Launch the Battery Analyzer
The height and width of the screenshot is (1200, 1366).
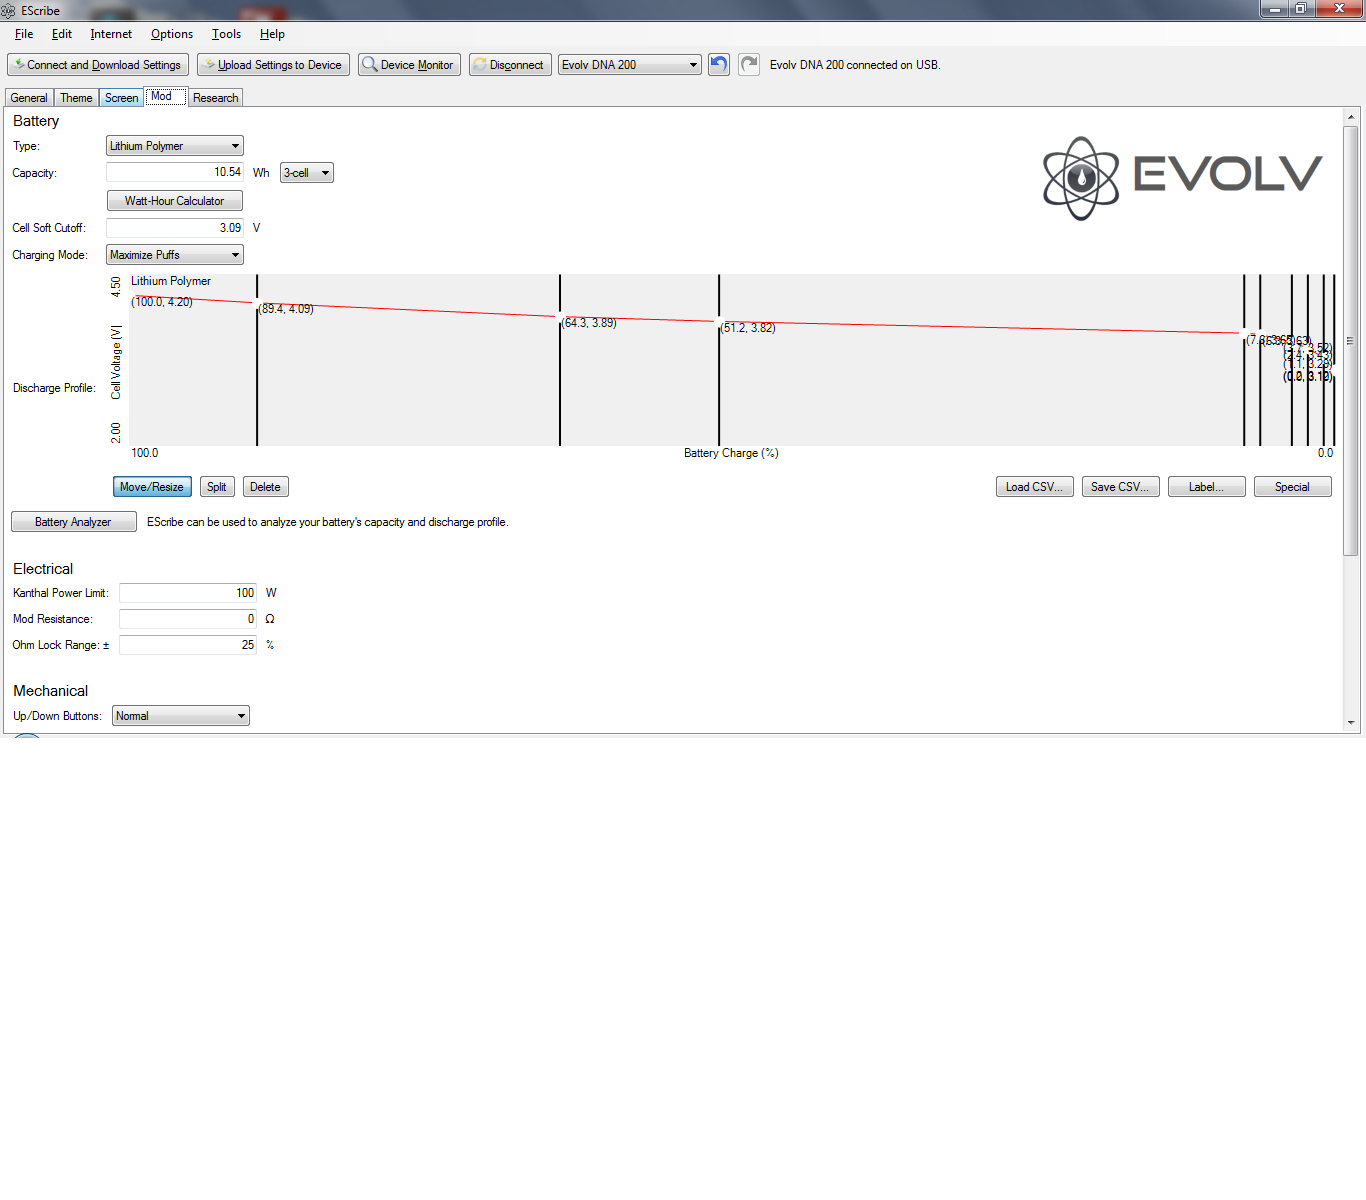coord(73,522)
